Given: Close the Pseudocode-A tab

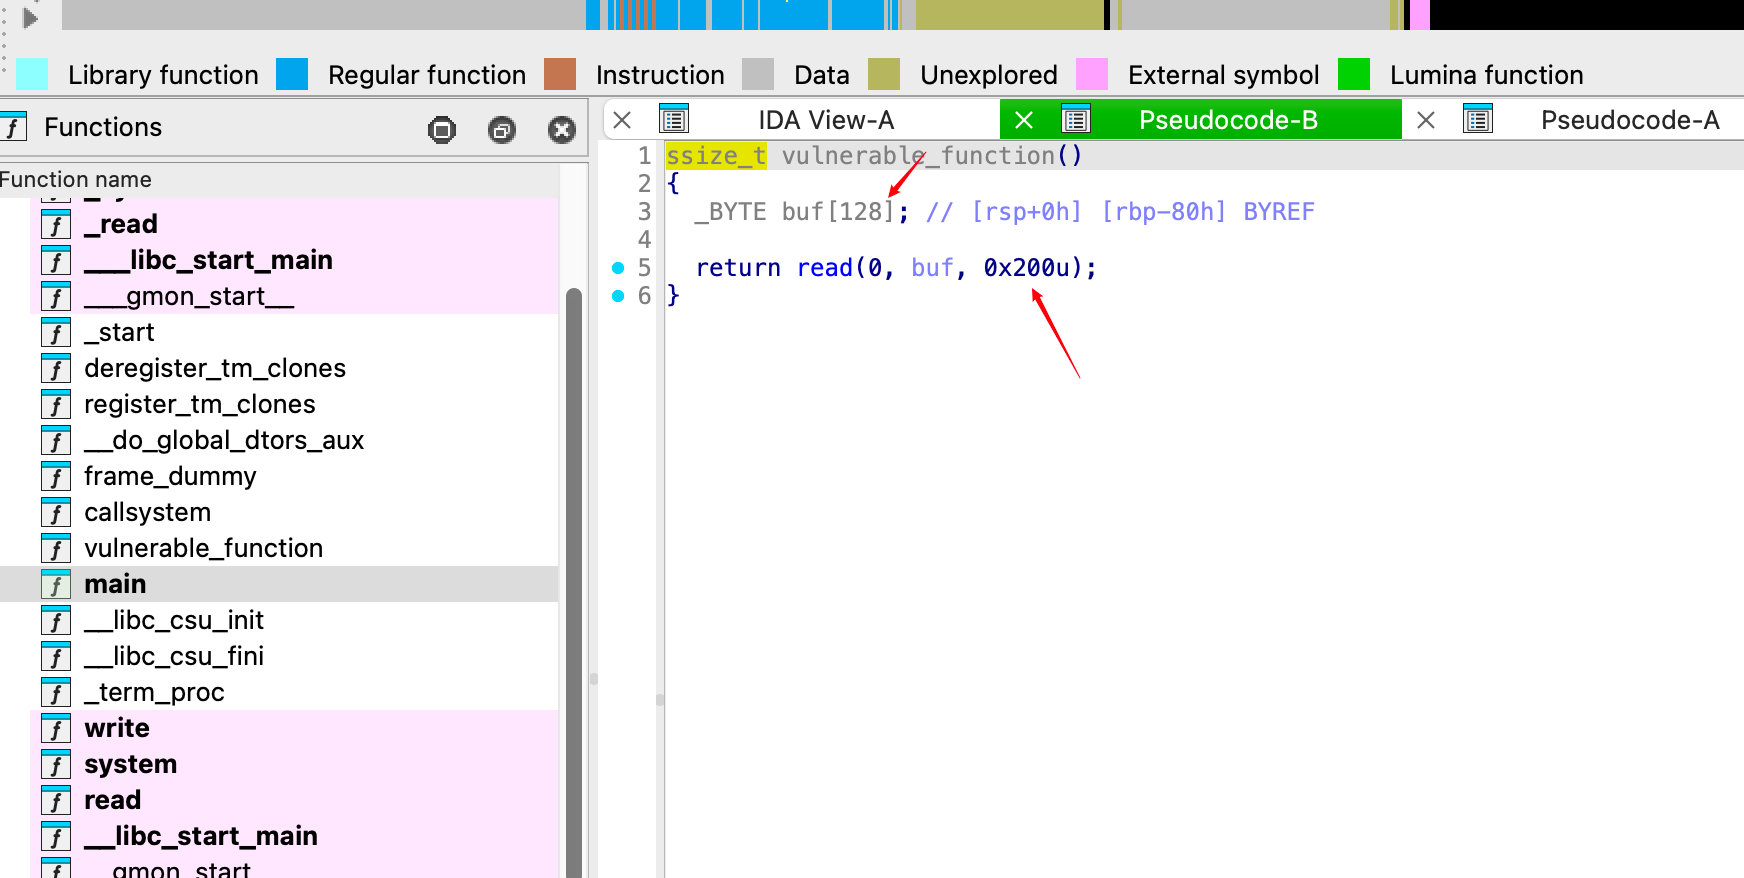Looking at the screenshot, I should pos(1426,121).
